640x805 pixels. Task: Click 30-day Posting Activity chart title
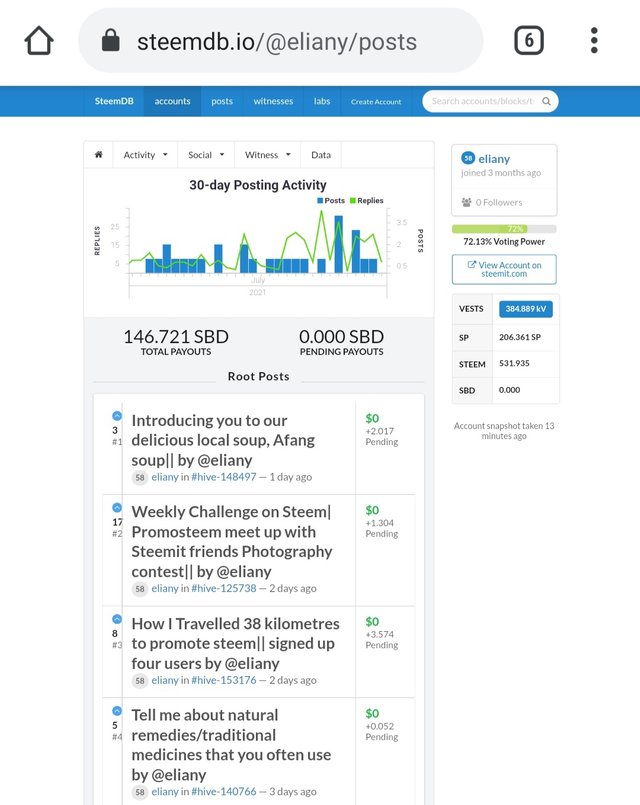click(258, 185)
